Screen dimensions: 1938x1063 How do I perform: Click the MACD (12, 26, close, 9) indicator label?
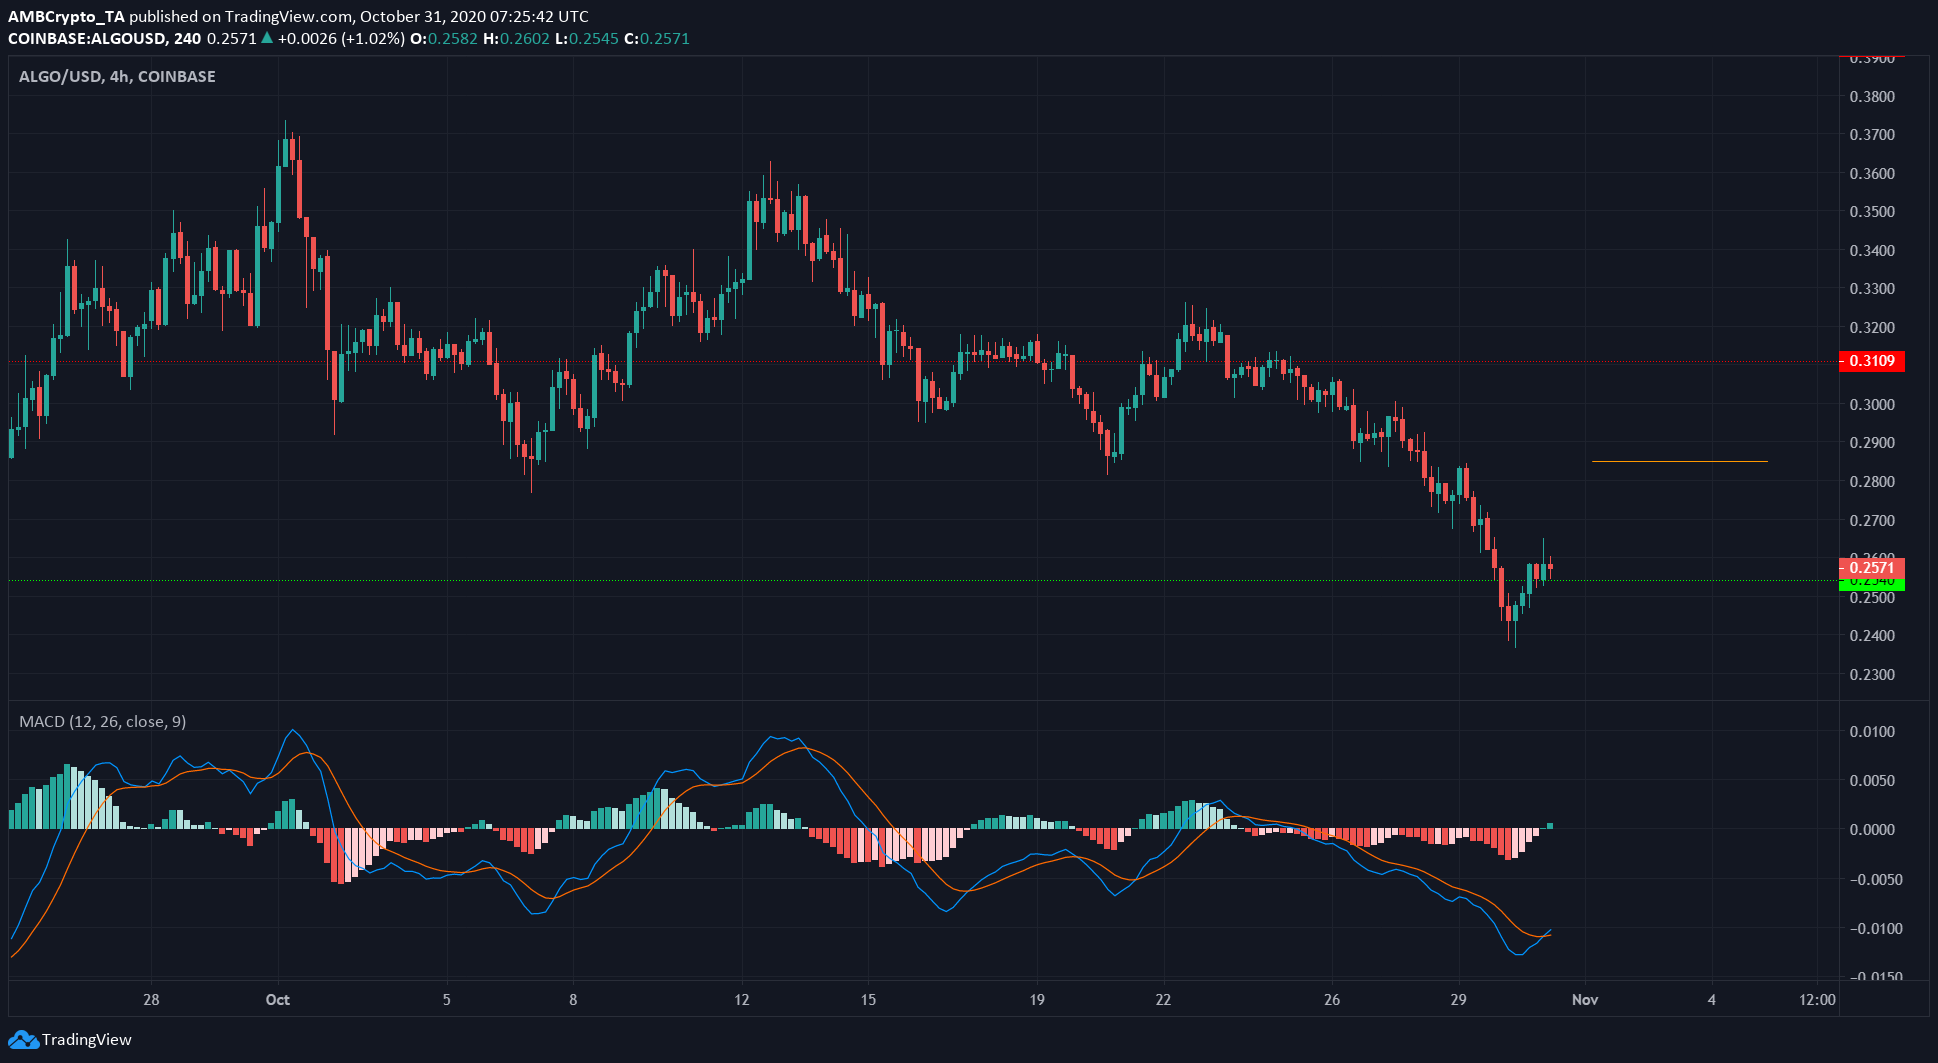(x=102, y=721)
